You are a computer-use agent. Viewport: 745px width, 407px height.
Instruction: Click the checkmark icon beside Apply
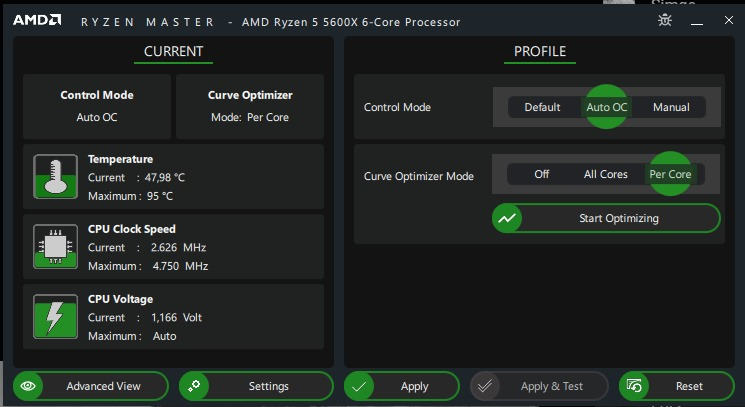coord(360,386)
